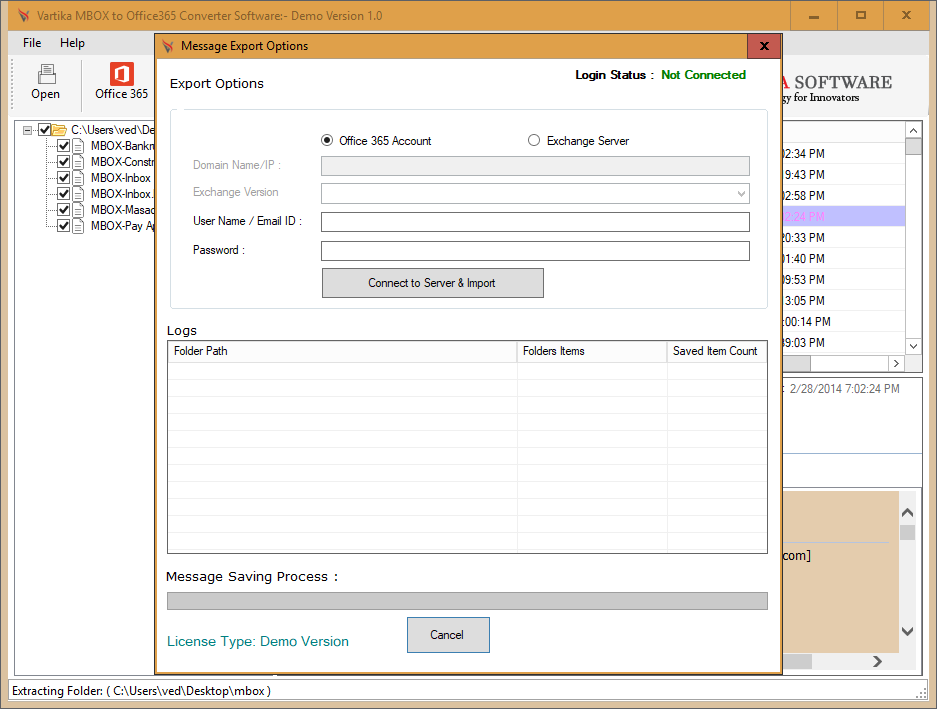Image resolution: width=937 pixels, height=709 pixels.
Task: Open the File menu
Action: point(32,43)
